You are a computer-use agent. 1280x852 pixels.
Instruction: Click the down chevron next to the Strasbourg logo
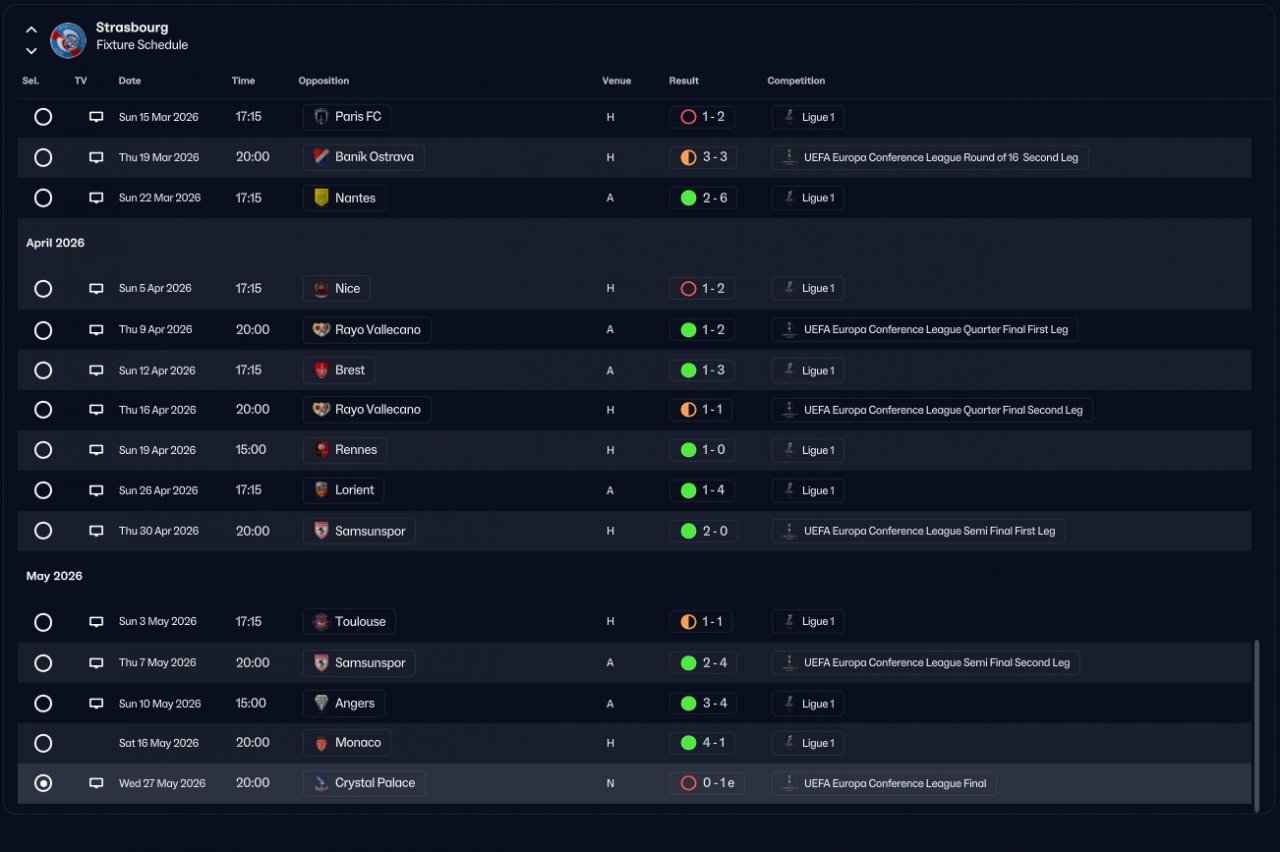pyautogui.click(x=31, y=50)
